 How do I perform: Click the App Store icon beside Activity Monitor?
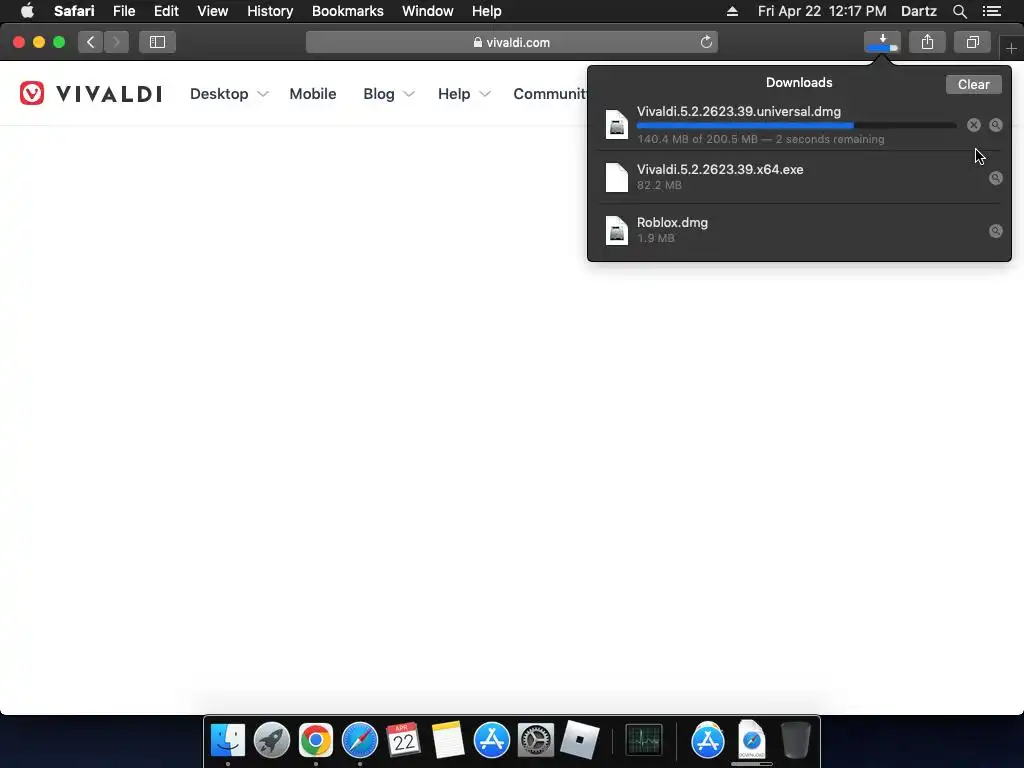(x=707, y=741)
